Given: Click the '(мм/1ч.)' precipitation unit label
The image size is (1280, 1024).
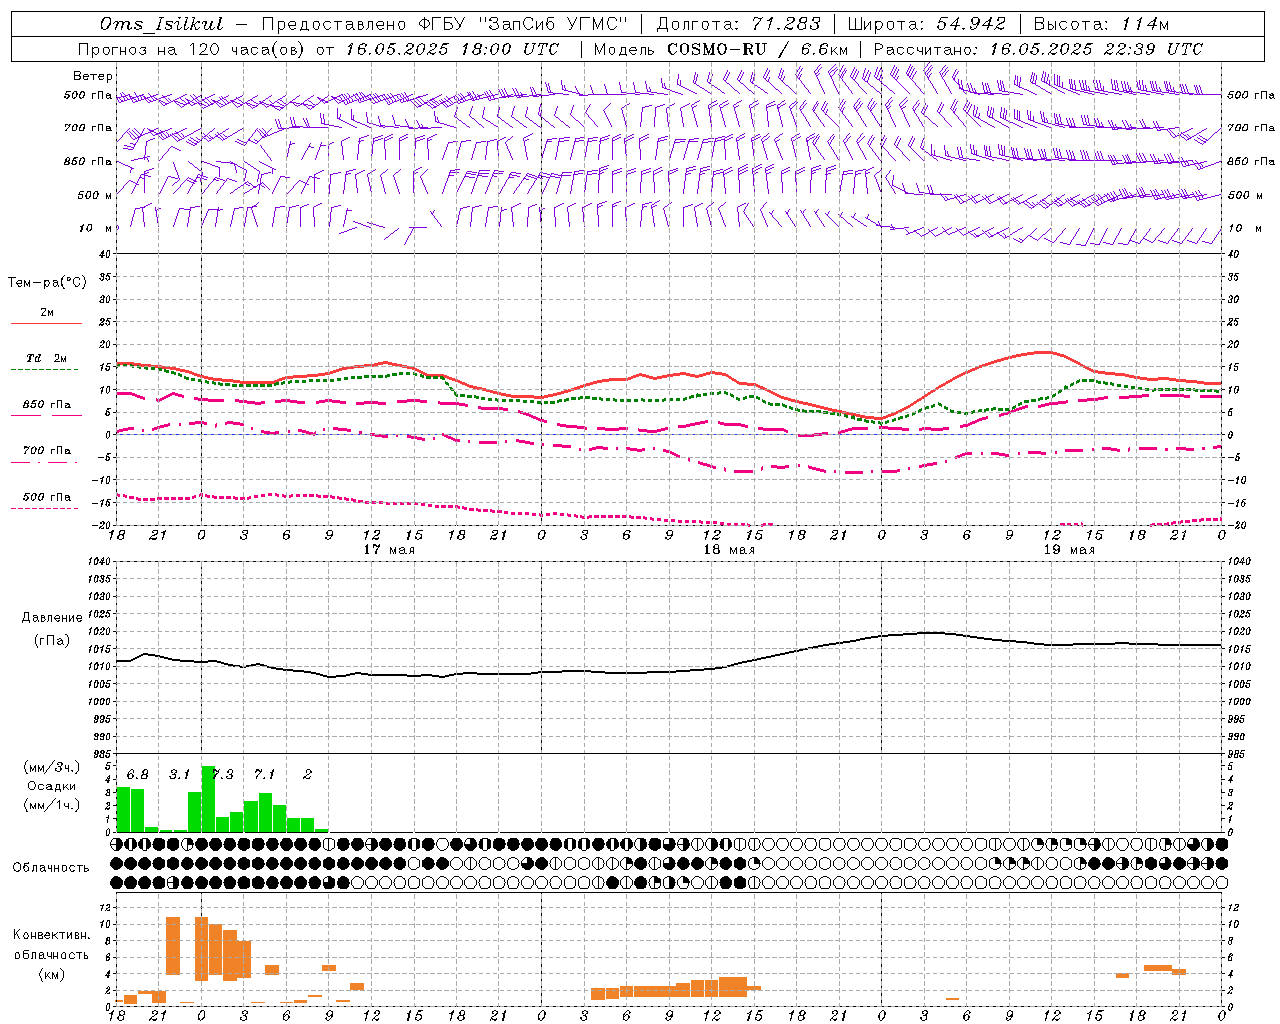Looking at the screenshot, I should tap(50, 804).
